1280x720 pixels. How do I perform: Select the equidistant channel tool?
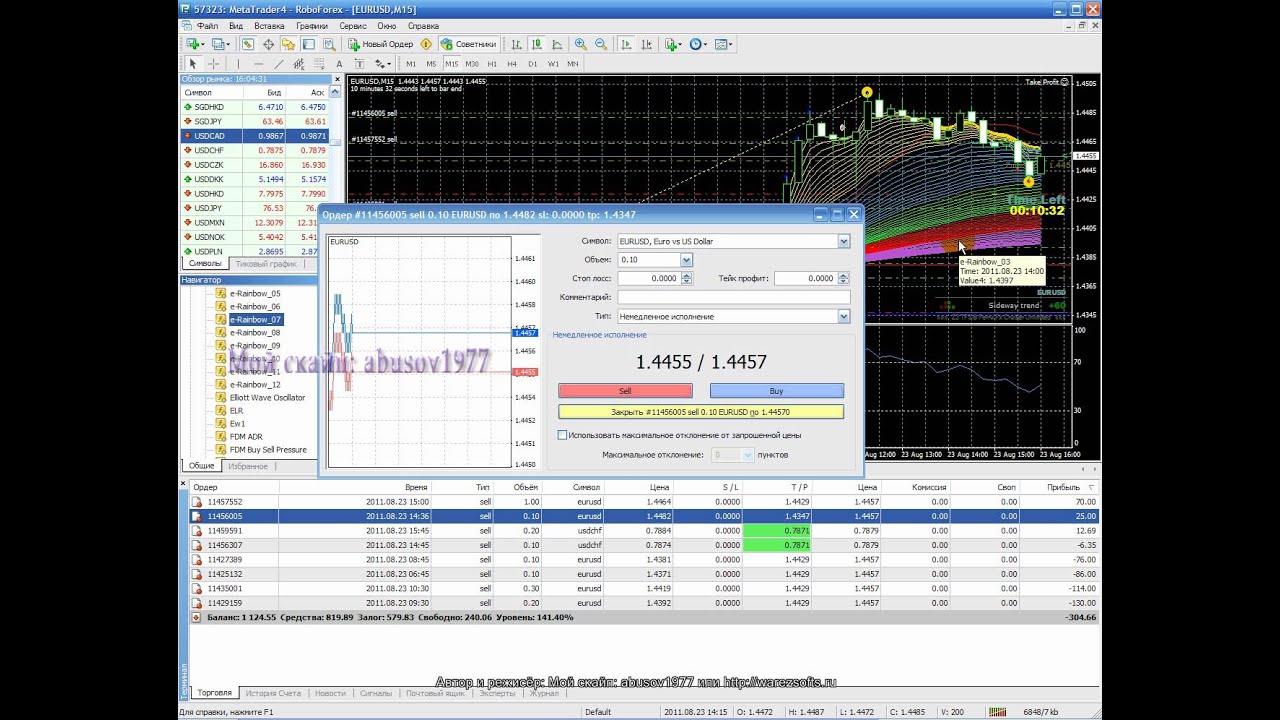tap(299, 64)
